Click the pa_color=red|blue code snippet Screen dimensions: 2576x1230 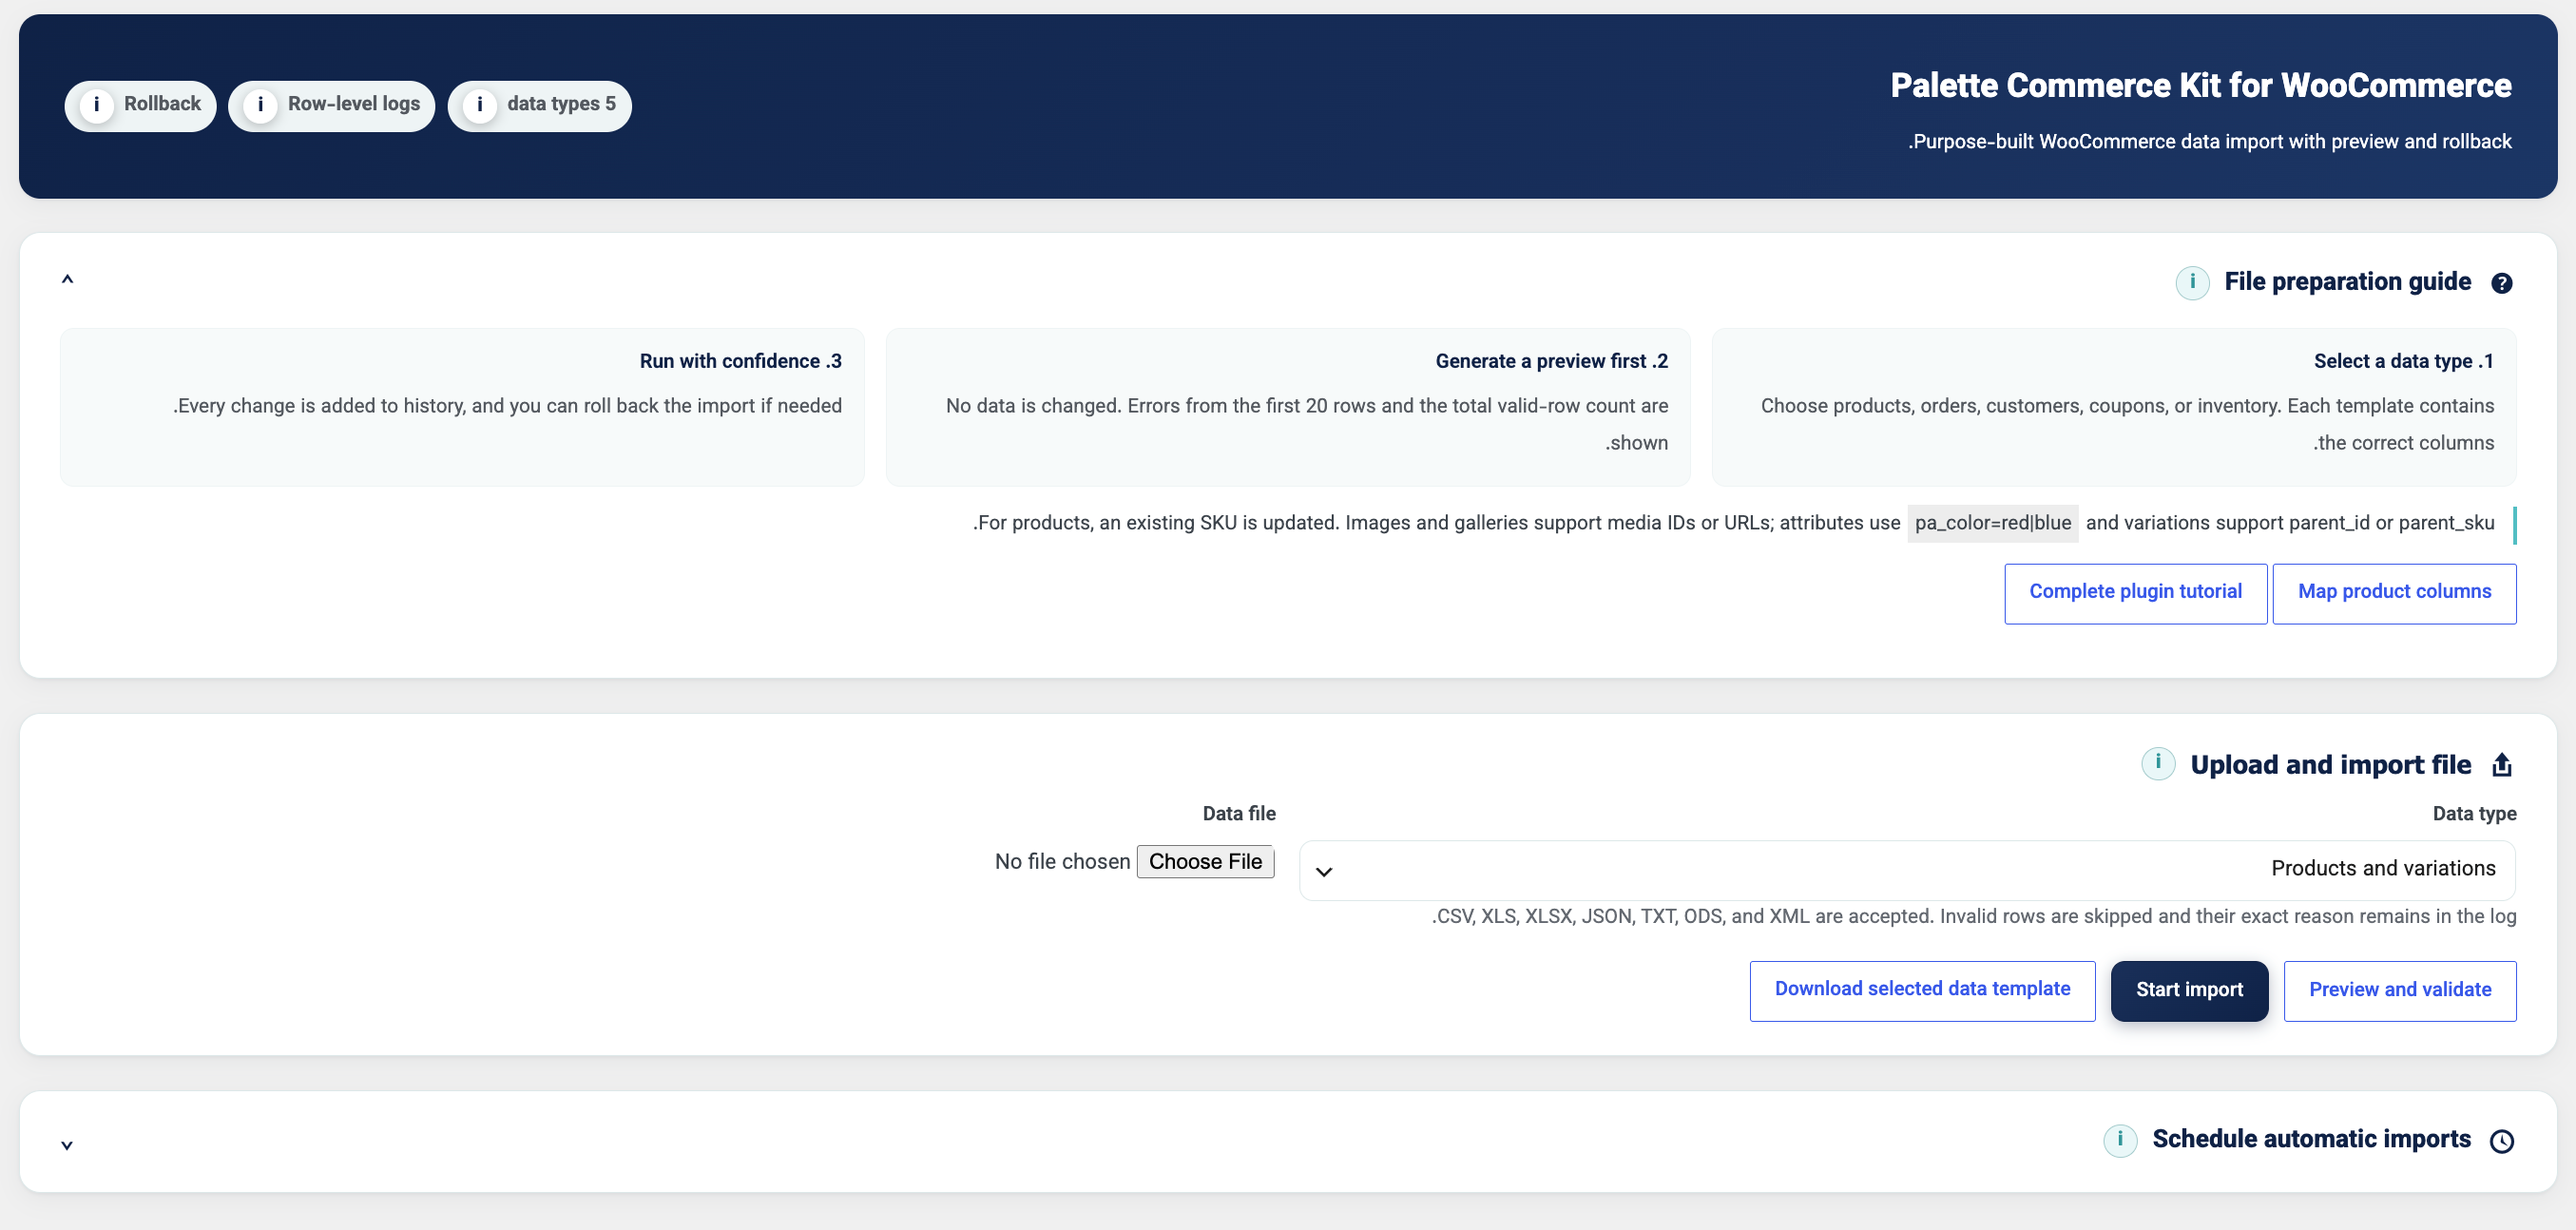(1992, 523)
